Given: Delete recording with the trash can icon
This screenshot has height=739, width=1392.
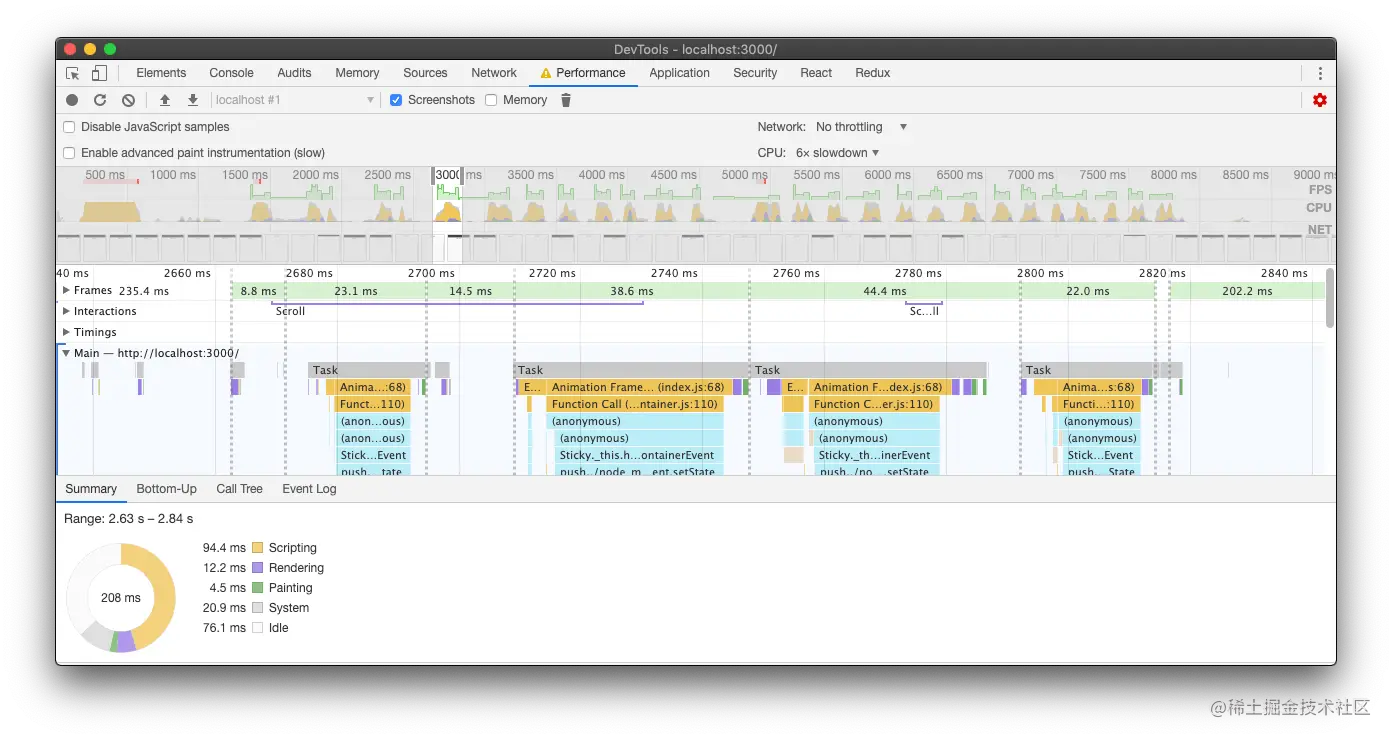Looking at the screenshot, I should click(566, 100).
